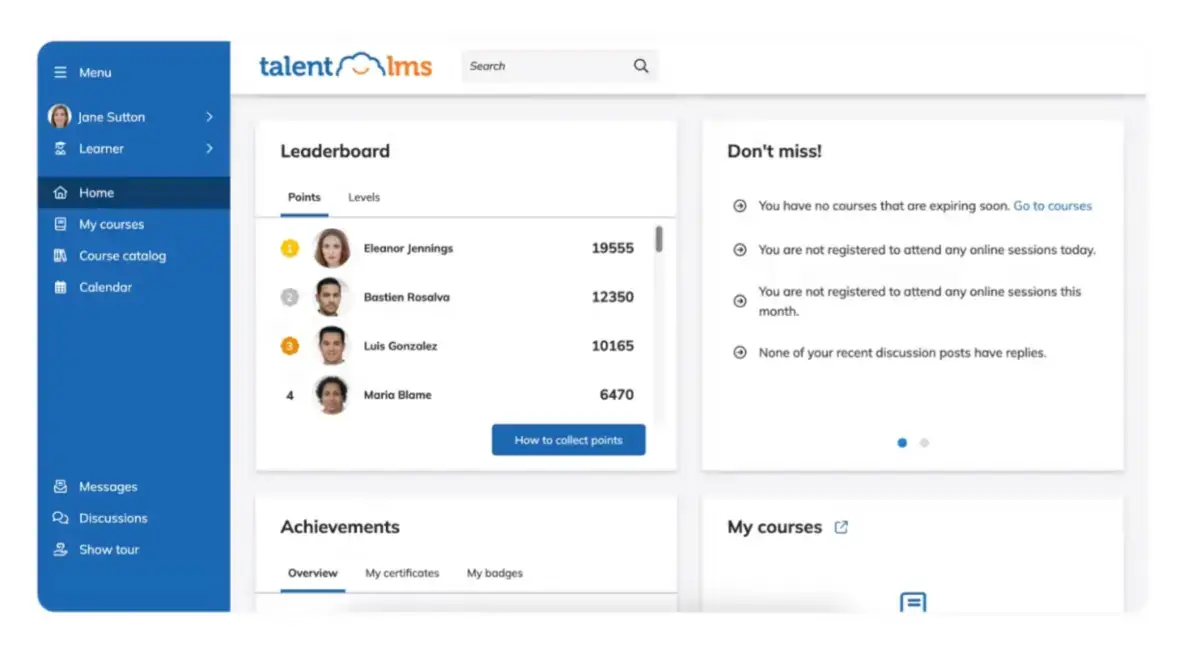Click the Calendar sidebar icon
The width and height of the screenshot is (1190, 647).
[x=60, y=287]
